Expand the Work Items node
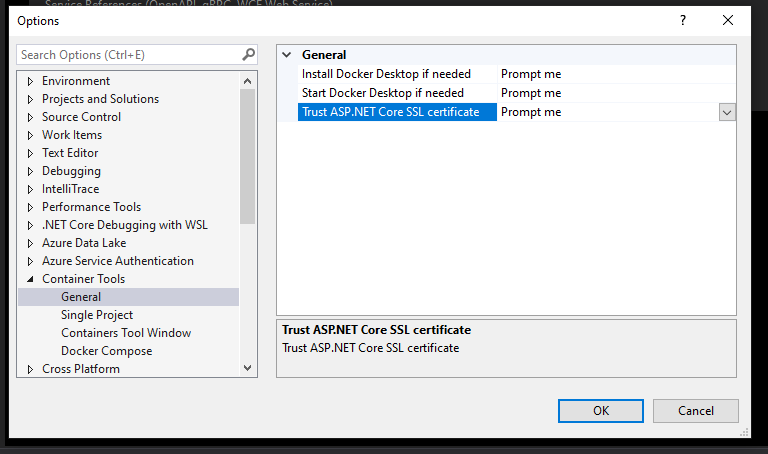This screenshot has height=454, width=768. point(30,135)
